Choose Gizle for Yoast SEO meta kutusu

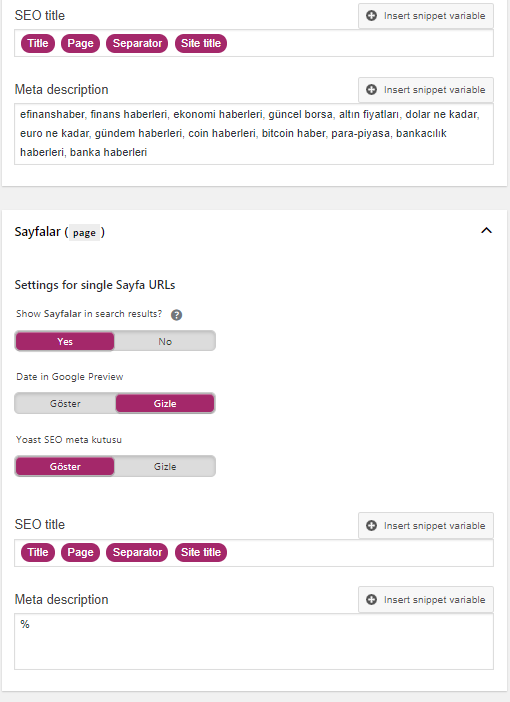click(165, 467)
